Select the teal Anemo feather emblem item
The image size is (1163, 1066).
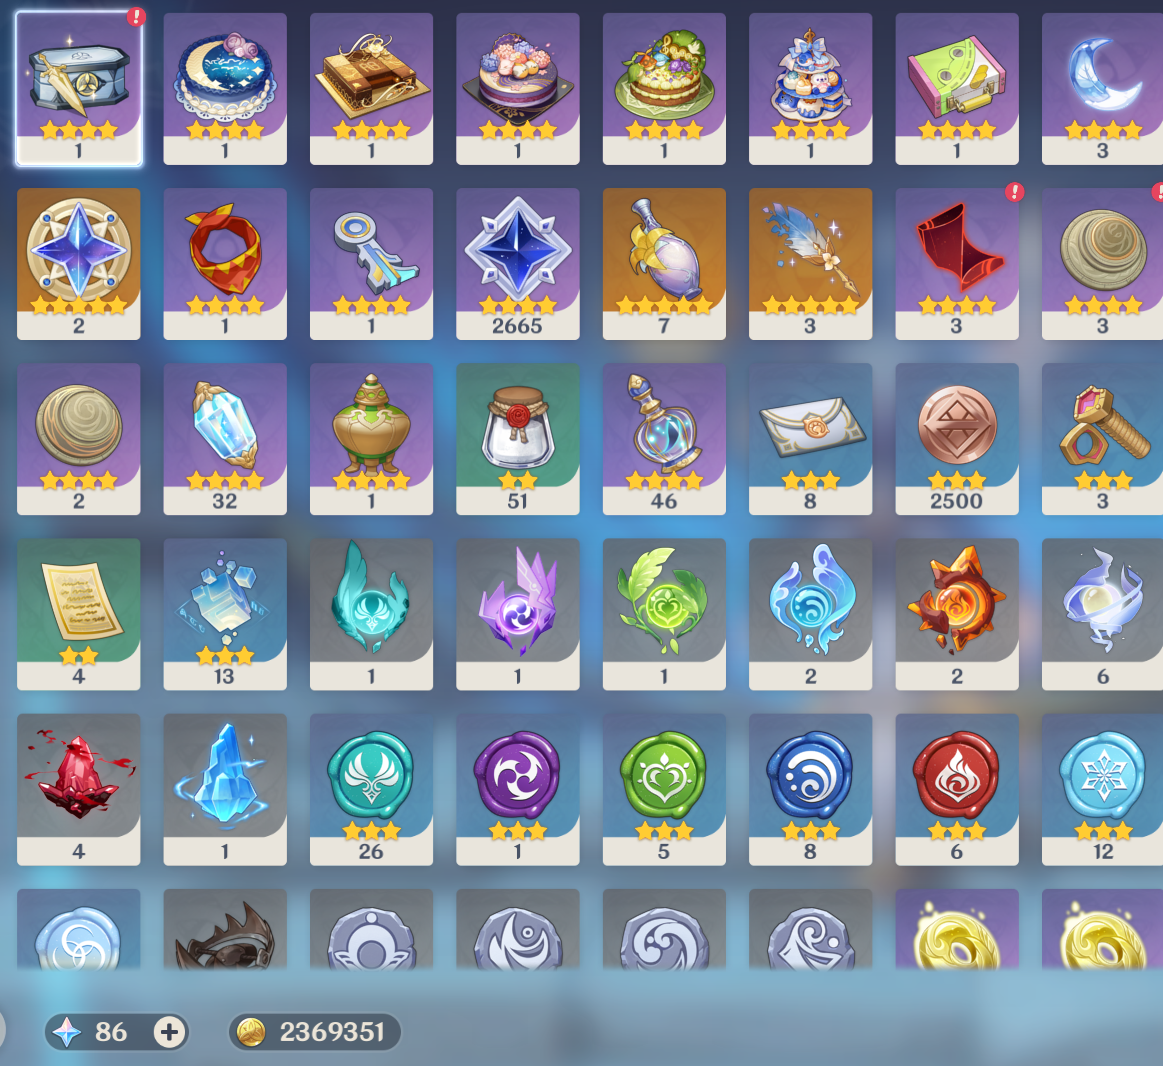pos(372,614)
